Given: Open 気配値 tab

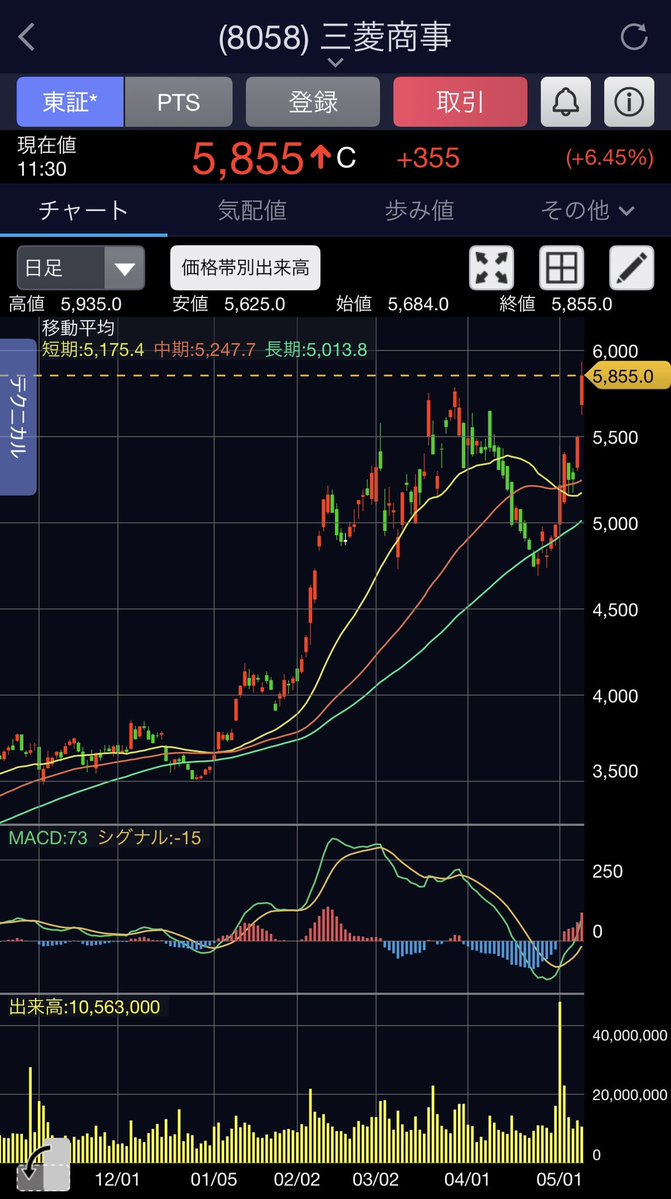Looking at the screenshot, I should pos(252,210).
